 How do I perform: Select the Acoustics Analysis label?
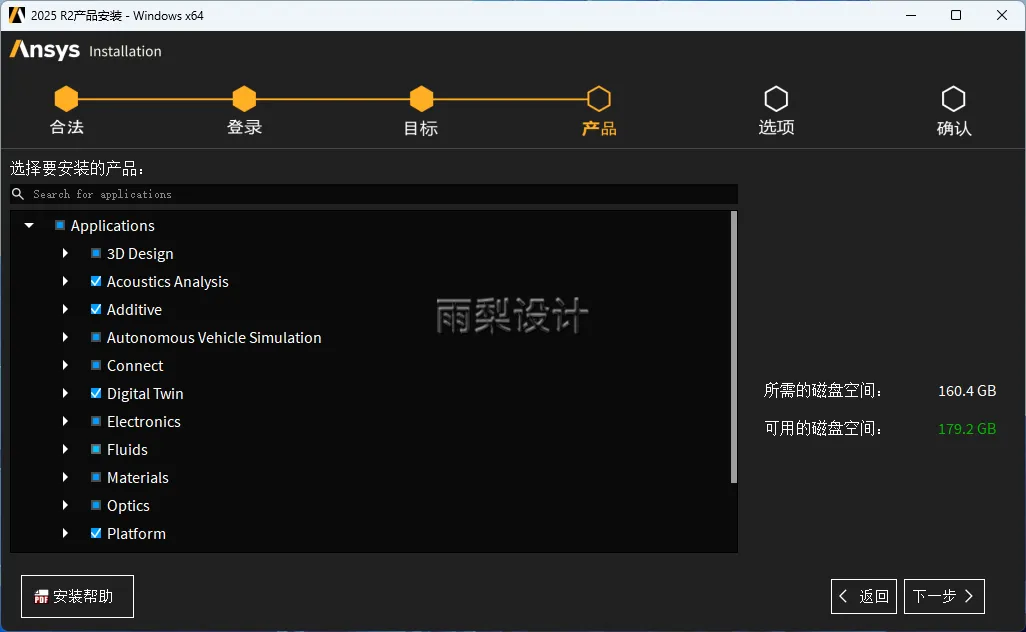click(168, 281)
